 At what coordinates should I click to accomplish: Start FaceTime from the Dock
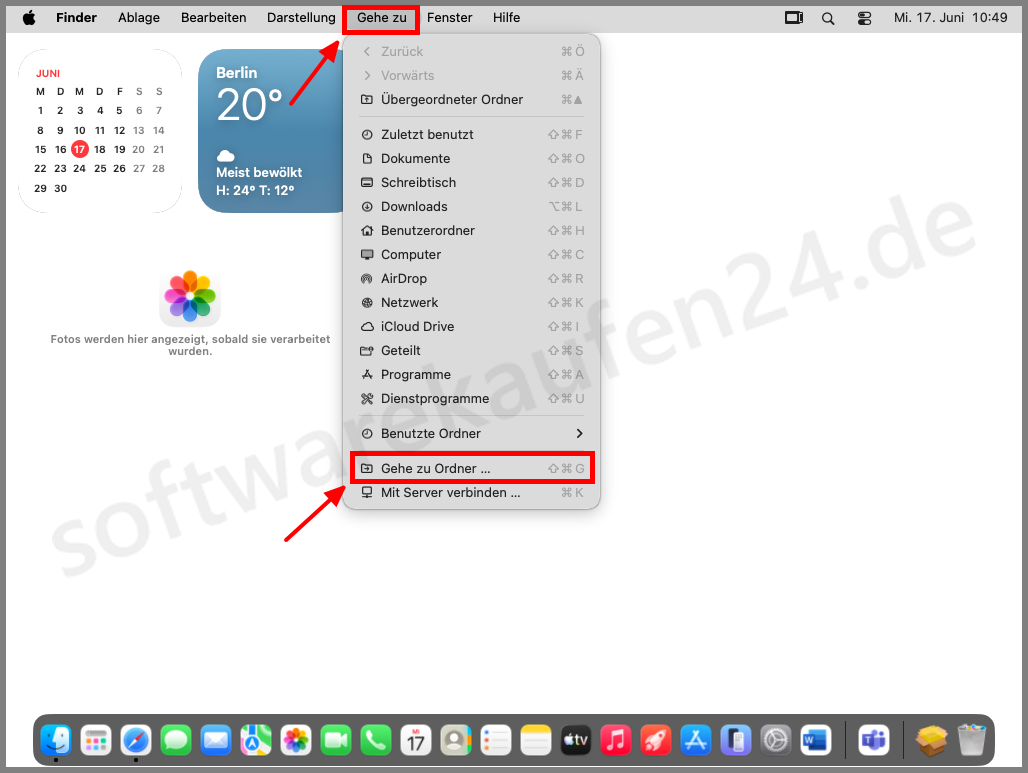click(336, 740)
